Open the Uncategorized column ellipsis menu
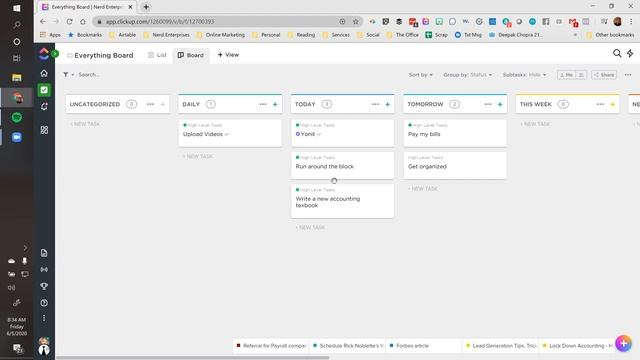640x360 pixels. click(150, 104)
